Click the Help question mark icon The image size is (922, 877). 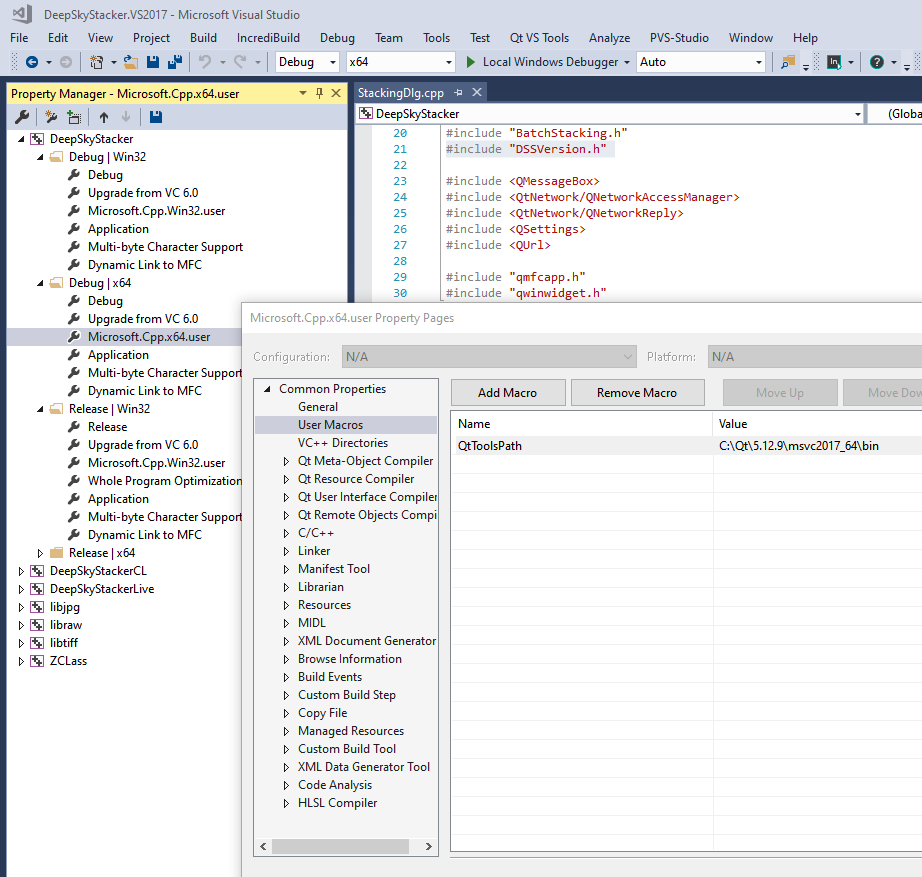877,62
